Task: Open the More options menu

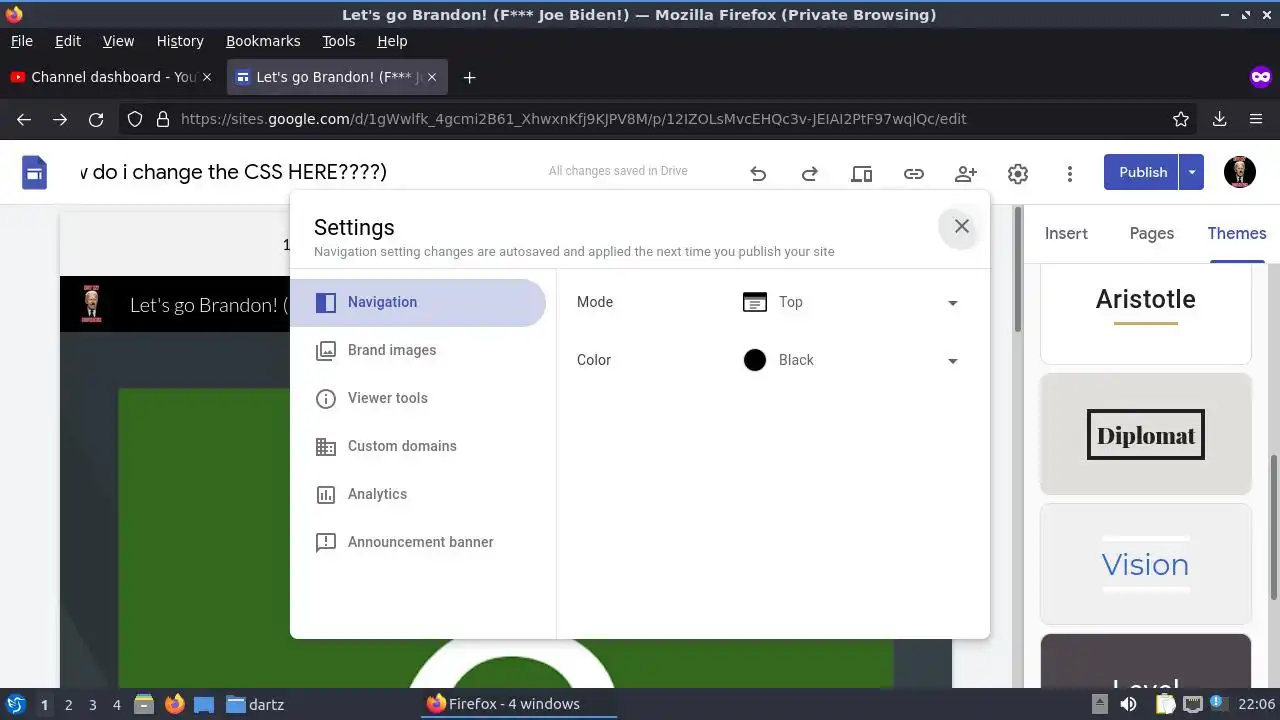Action: click(x=1070, y=173)
